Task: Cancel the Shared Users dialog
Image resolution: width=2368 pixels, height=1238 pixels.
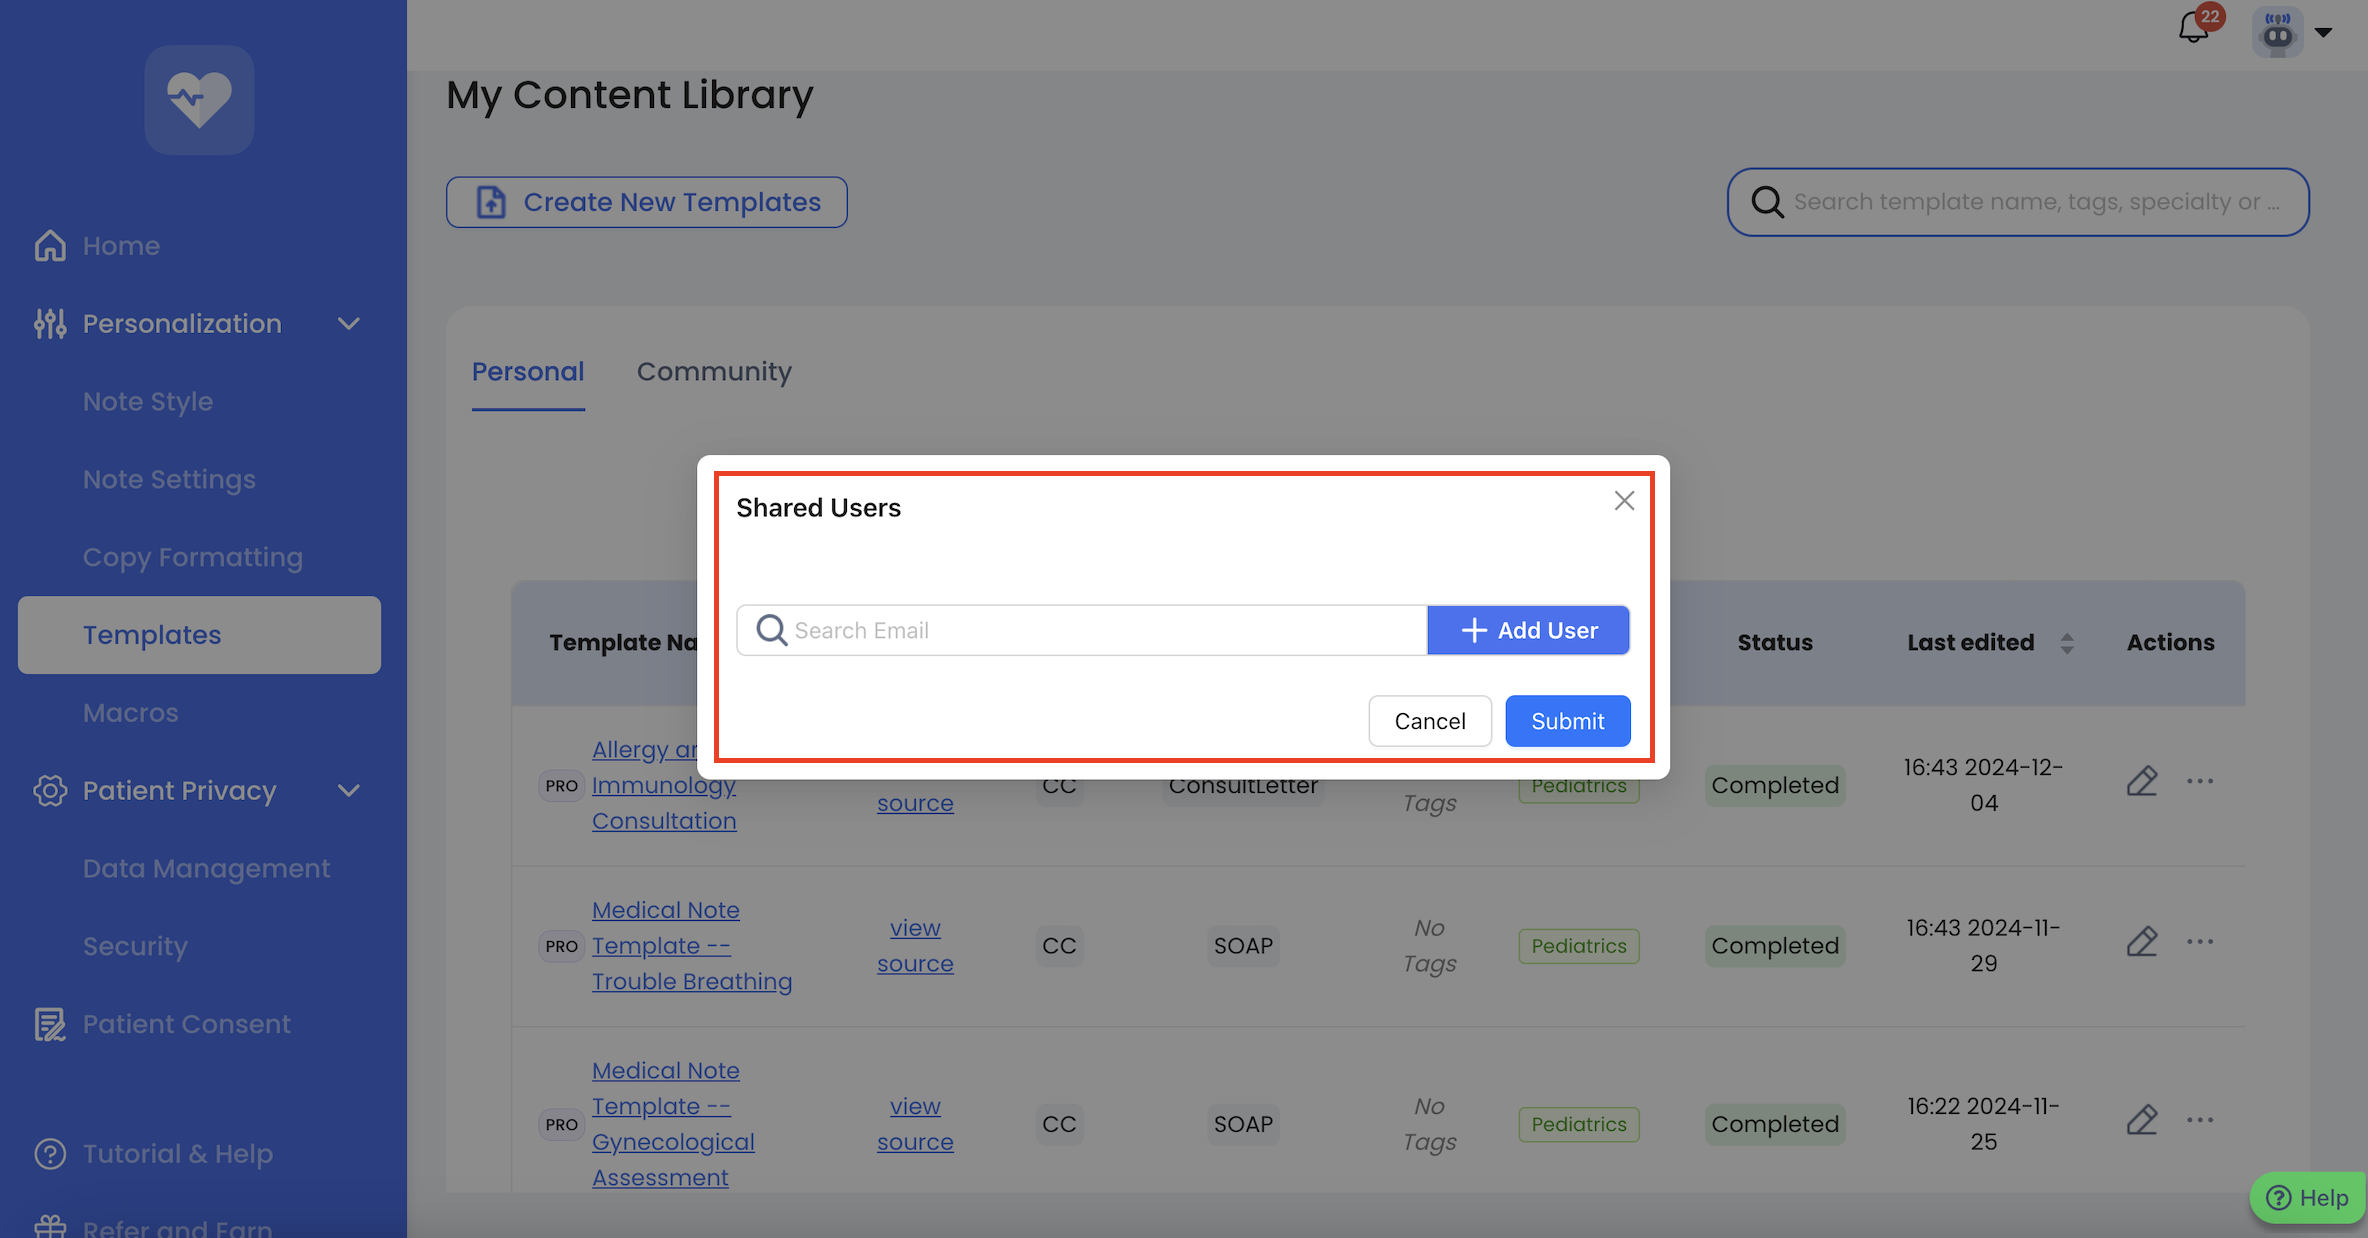Action: tap(1429, 721)
